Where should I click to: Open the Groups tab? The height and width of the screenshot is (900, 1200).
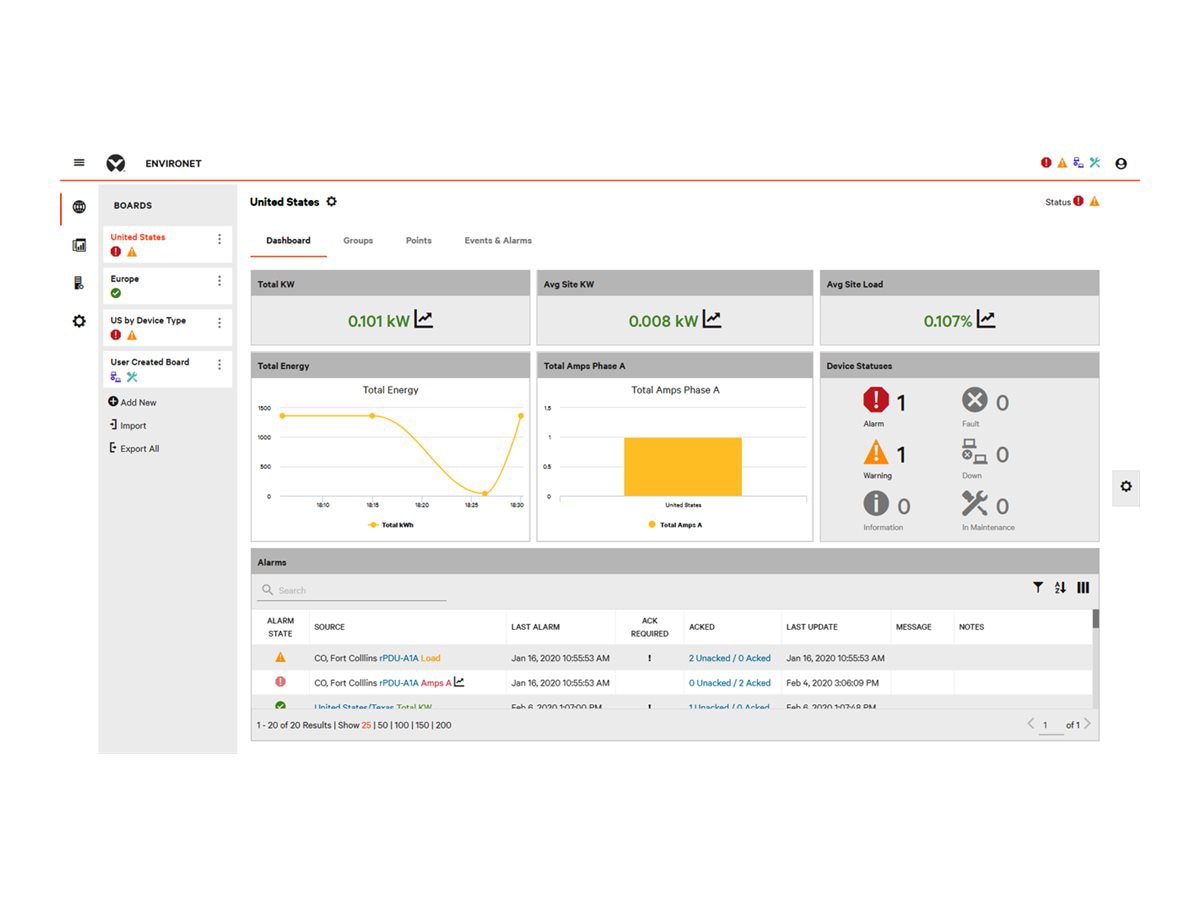click(358, 240)
